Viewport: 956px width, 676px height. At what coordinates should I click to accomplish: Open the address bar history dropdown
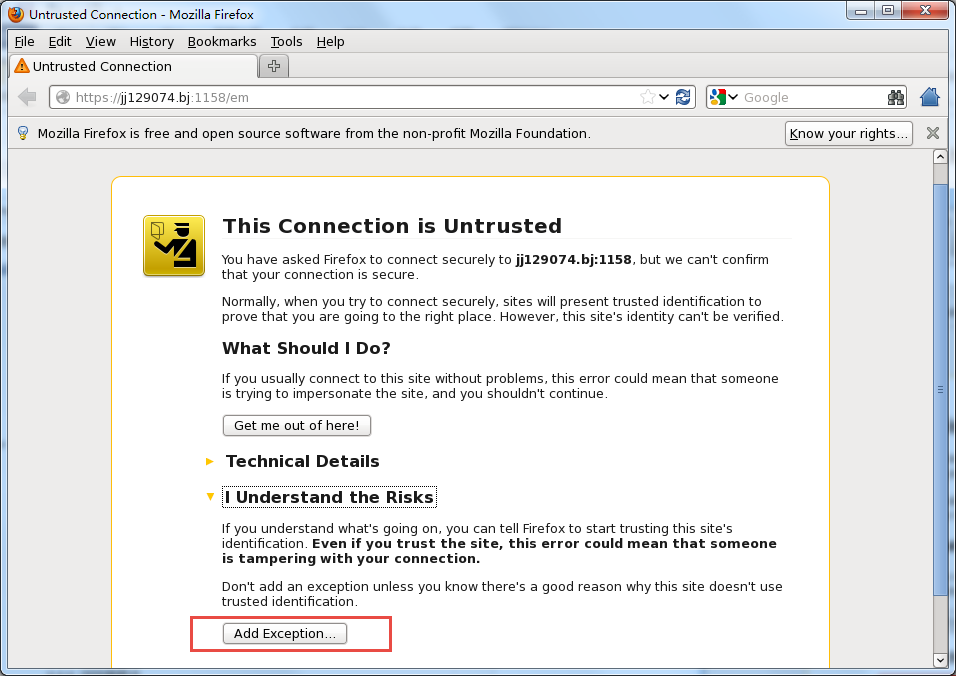pos(662,96)
